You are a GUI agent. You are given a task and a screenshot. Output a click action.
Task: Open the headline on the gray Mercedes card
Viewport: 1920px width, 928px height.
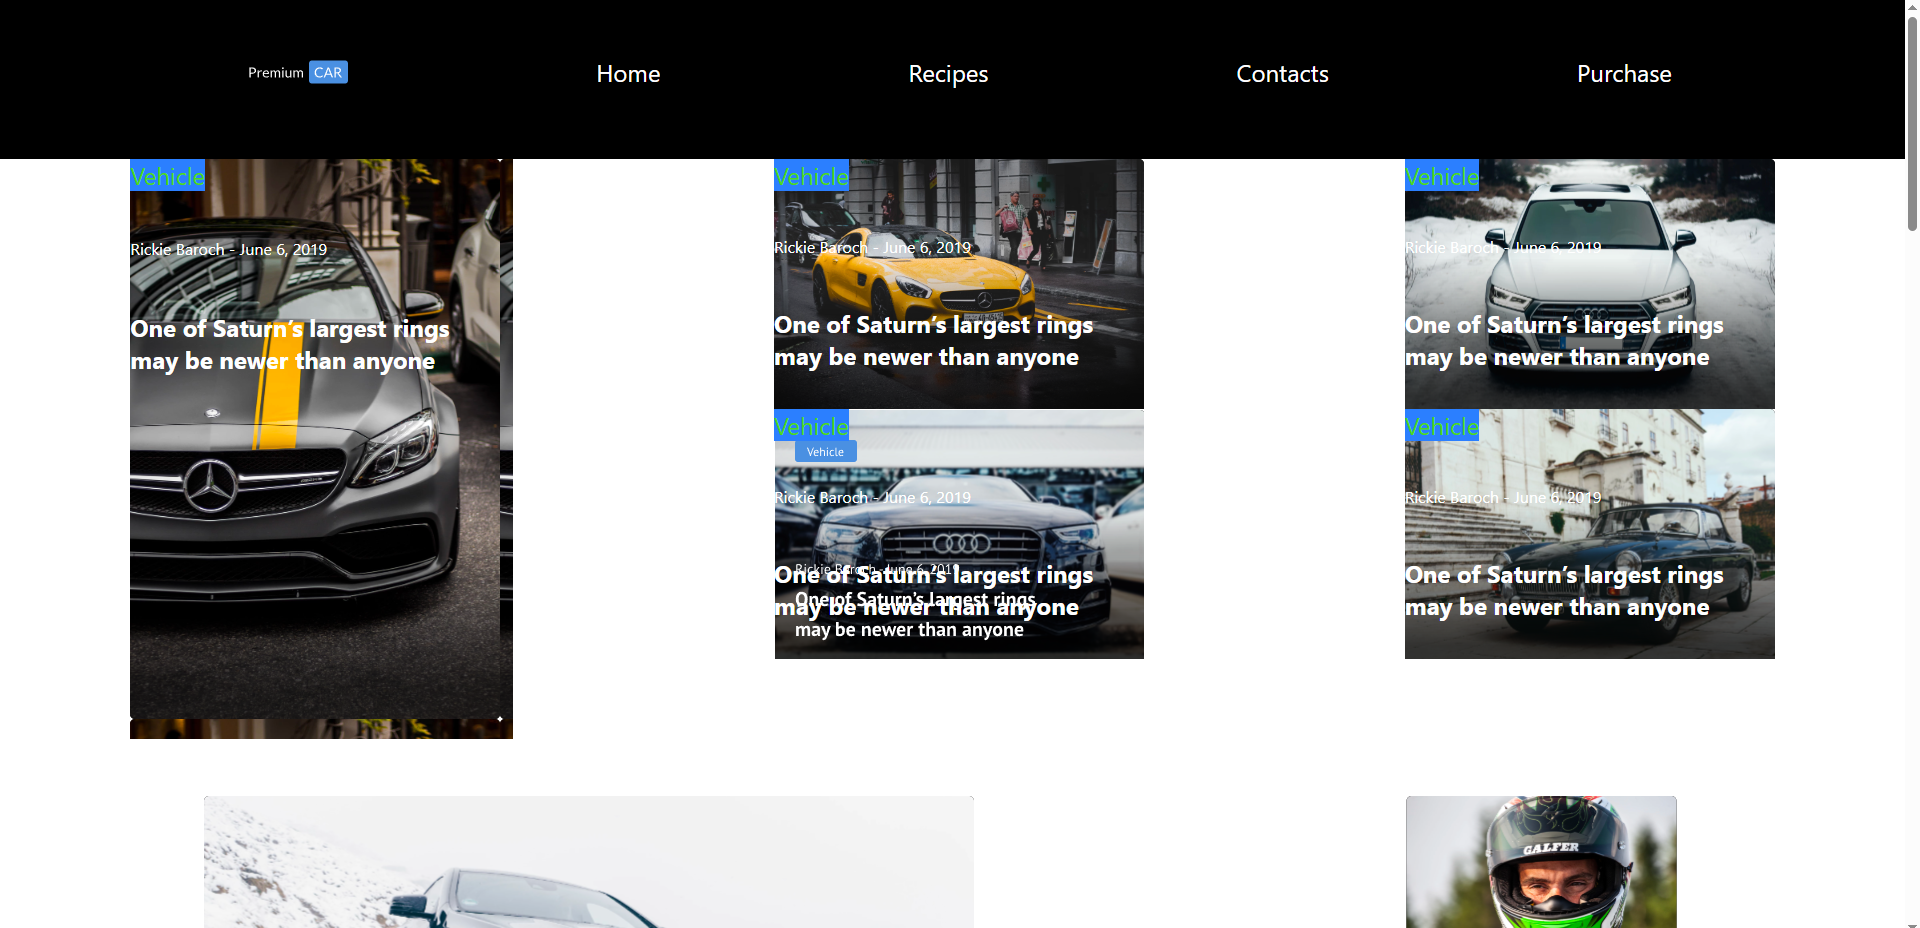(x=289, y=345)
